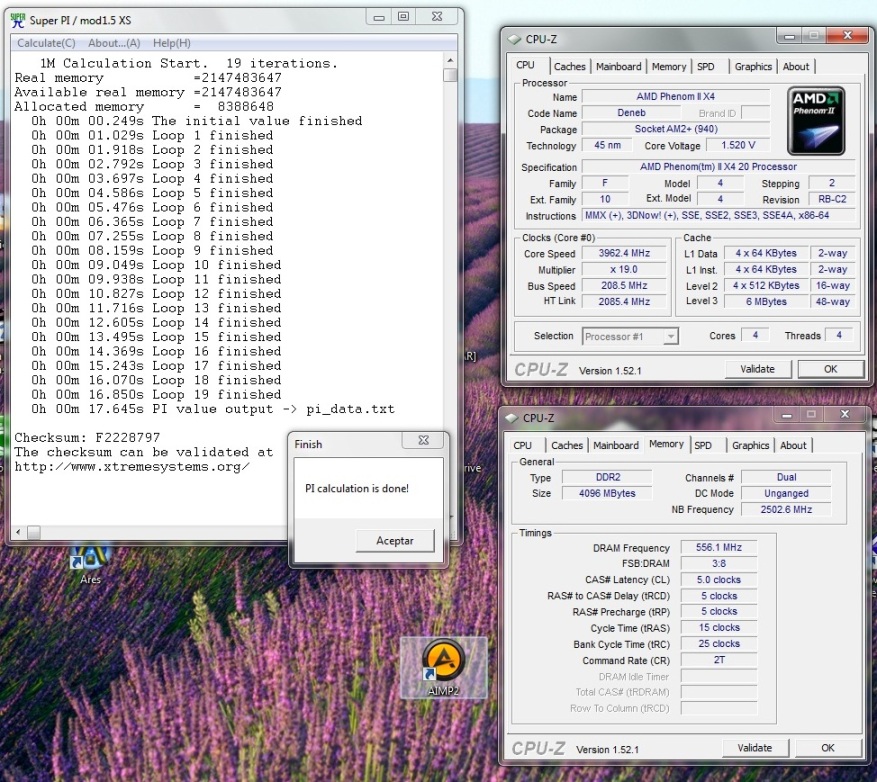Click the AMD Phenom II logo image
Screen dimensions: 877x782
coord(816,120)
